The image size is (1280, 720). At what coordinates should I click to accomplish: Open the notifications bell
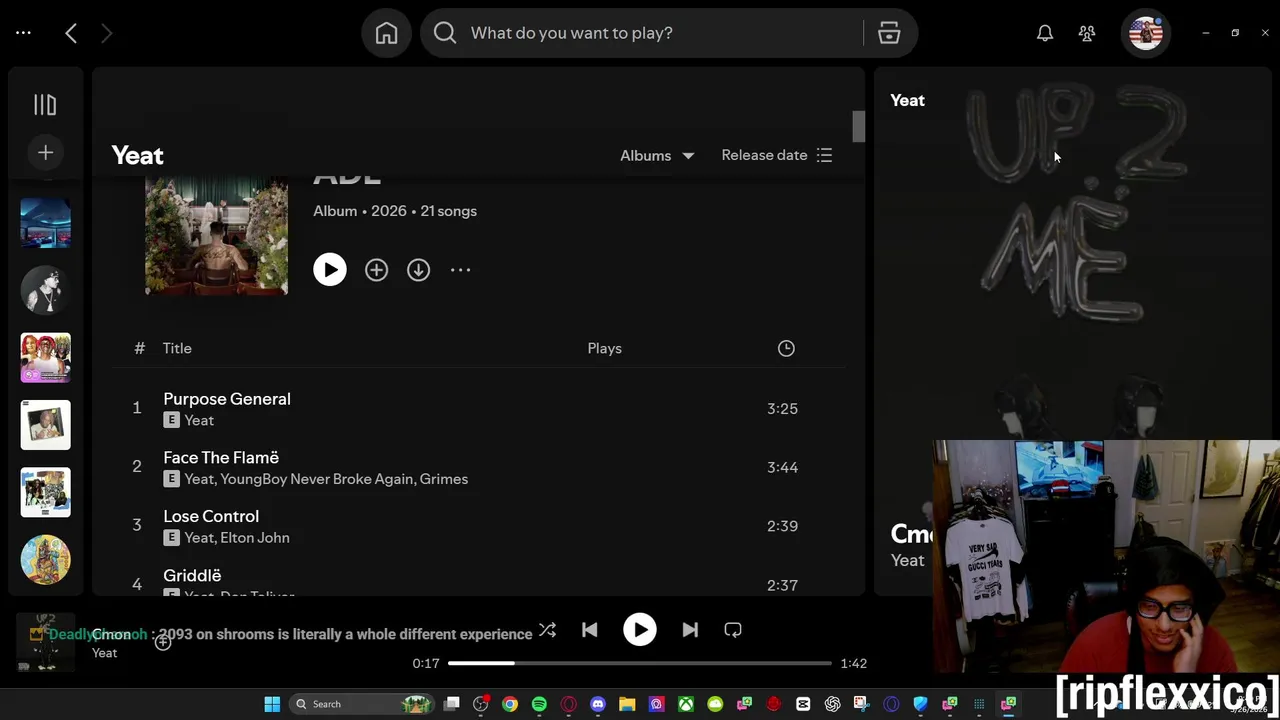coord(1045,33)
